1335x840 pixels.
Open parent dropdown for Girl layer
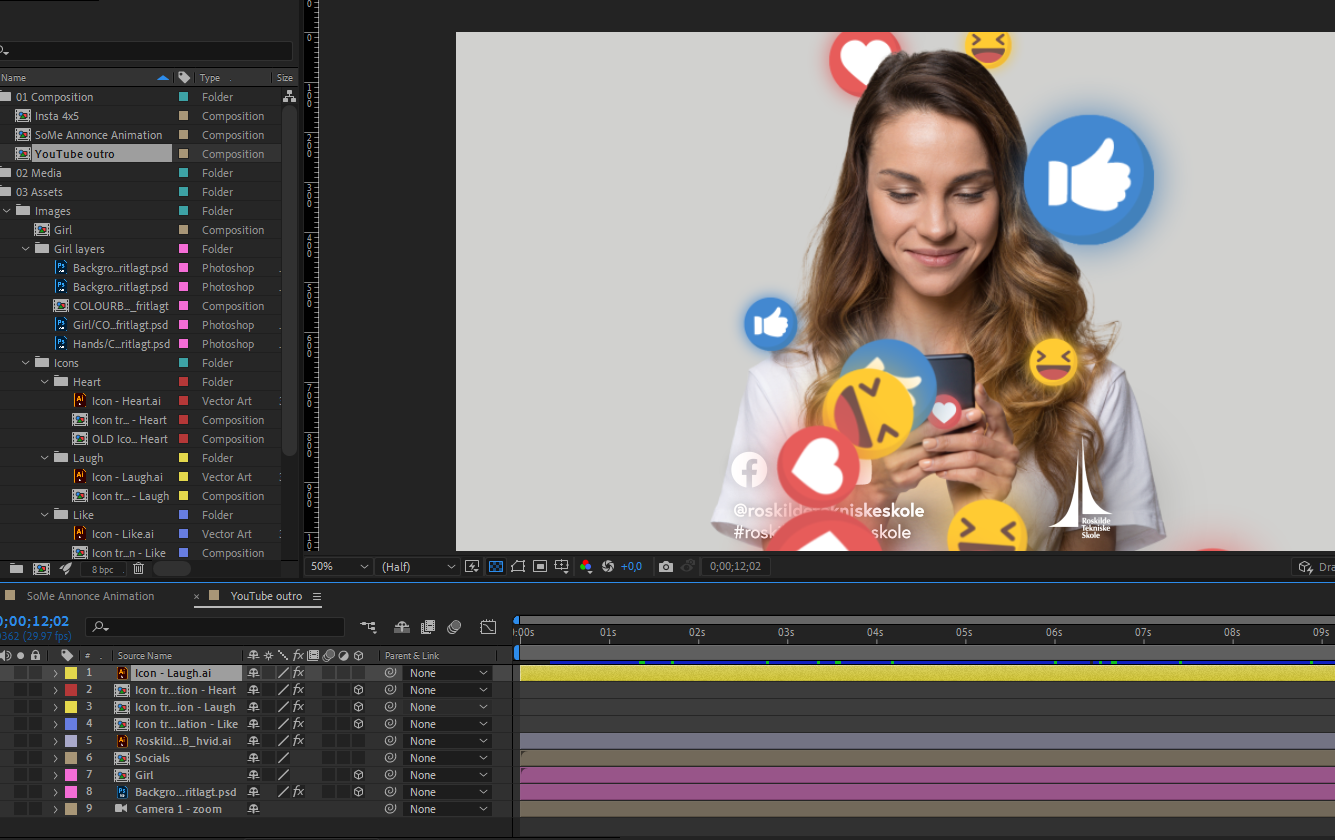[449, 775]
